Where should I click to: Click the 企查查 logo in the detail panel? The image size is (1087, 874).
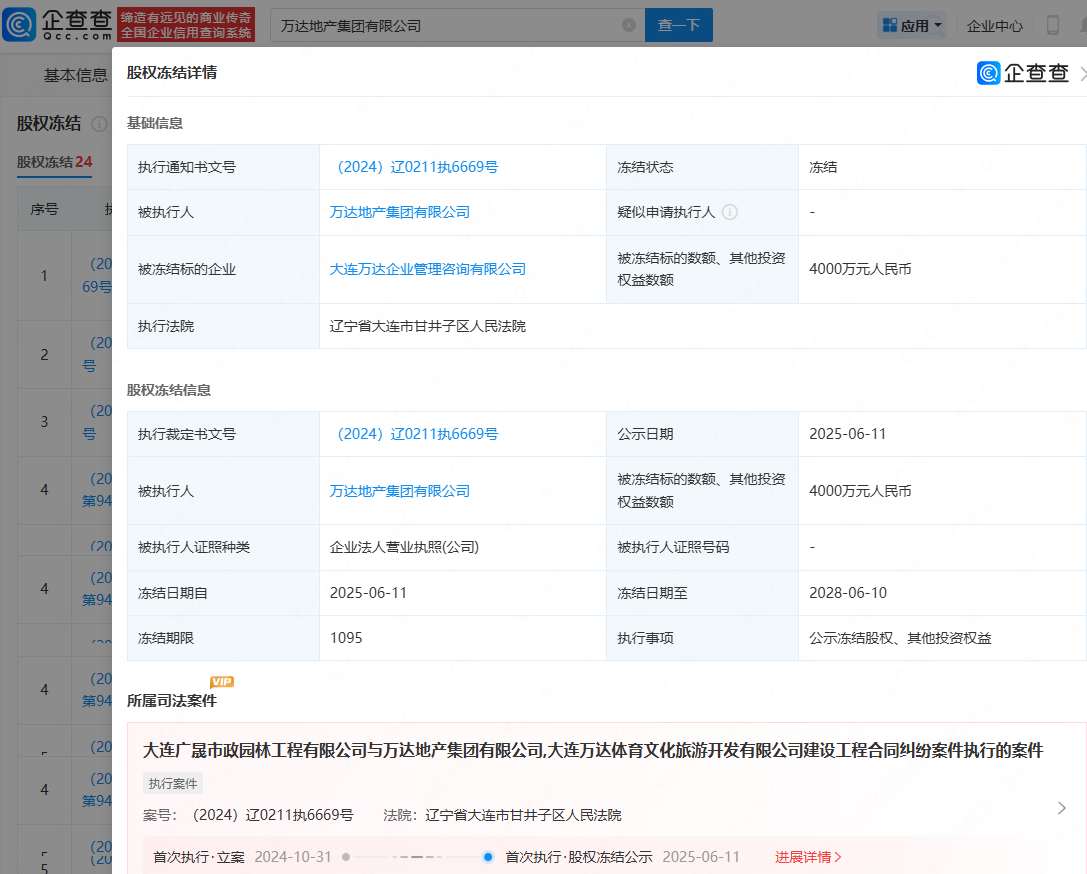tap(1023, 73)
